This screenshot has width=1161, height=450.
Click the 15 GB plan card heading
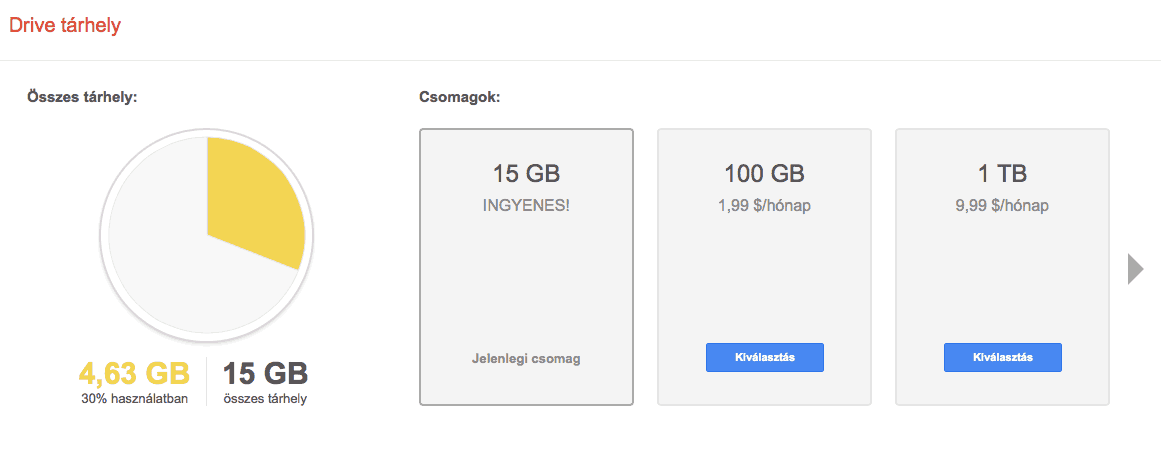[526, 174]
